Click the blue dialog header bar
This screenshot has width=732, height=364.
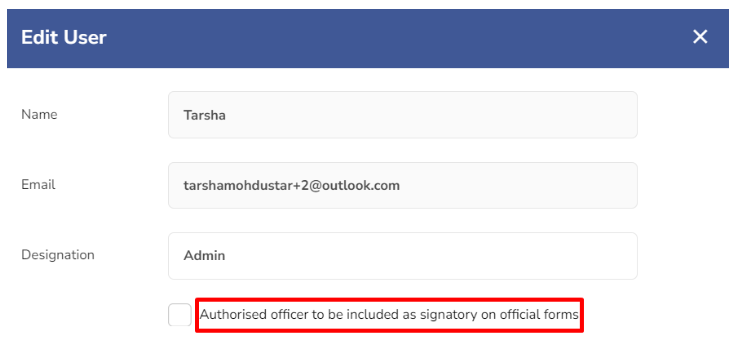click(x=368, y=38)
